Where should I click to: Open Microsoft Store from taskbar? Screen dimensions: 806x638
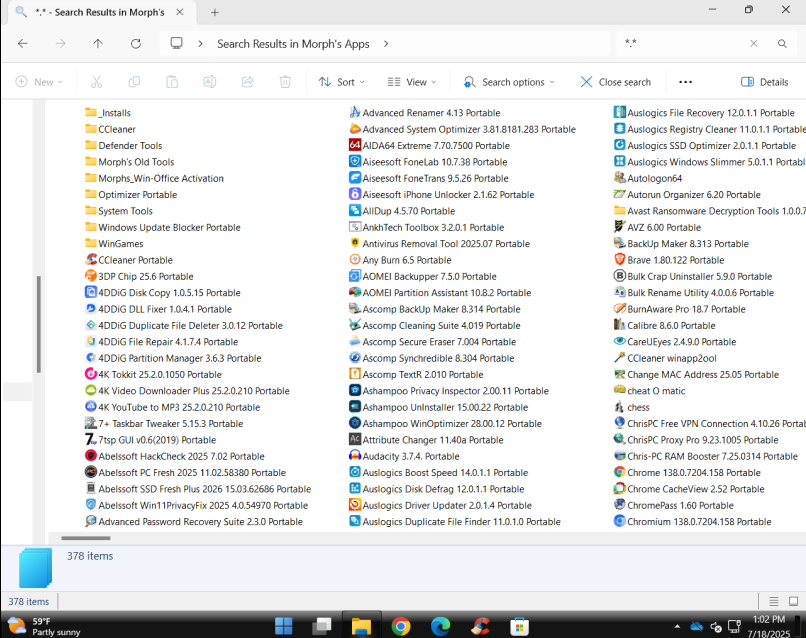[520, 626]
